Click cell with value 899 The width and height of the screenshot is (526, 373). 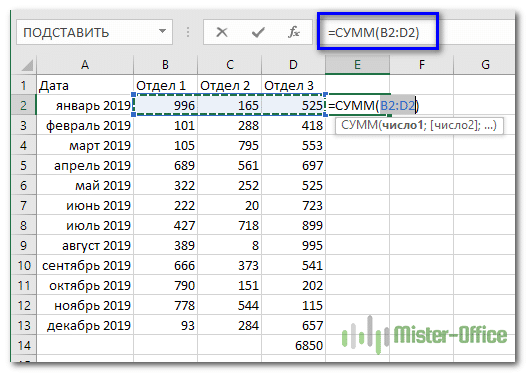coord(293,225)
